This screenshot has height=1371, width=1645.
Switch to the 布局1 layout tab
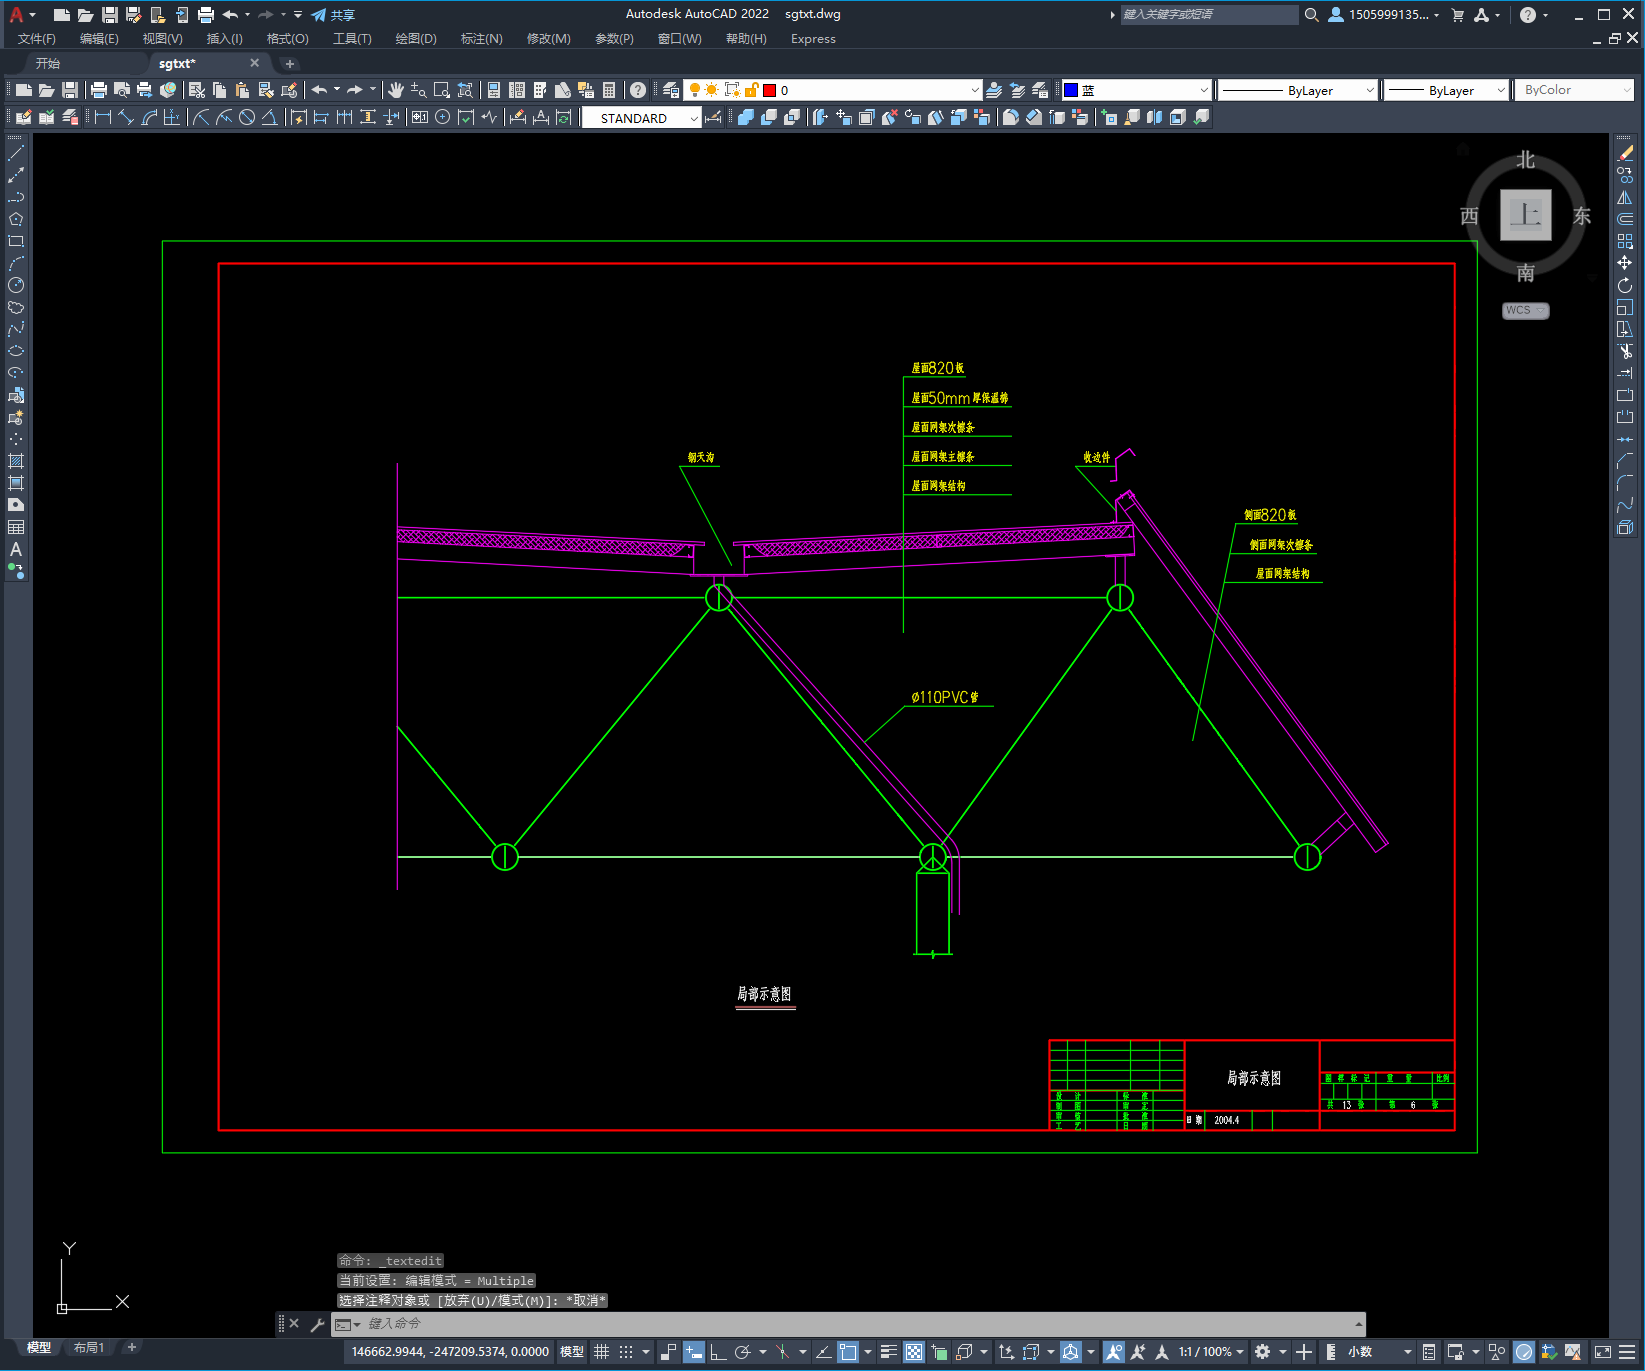89,1348
